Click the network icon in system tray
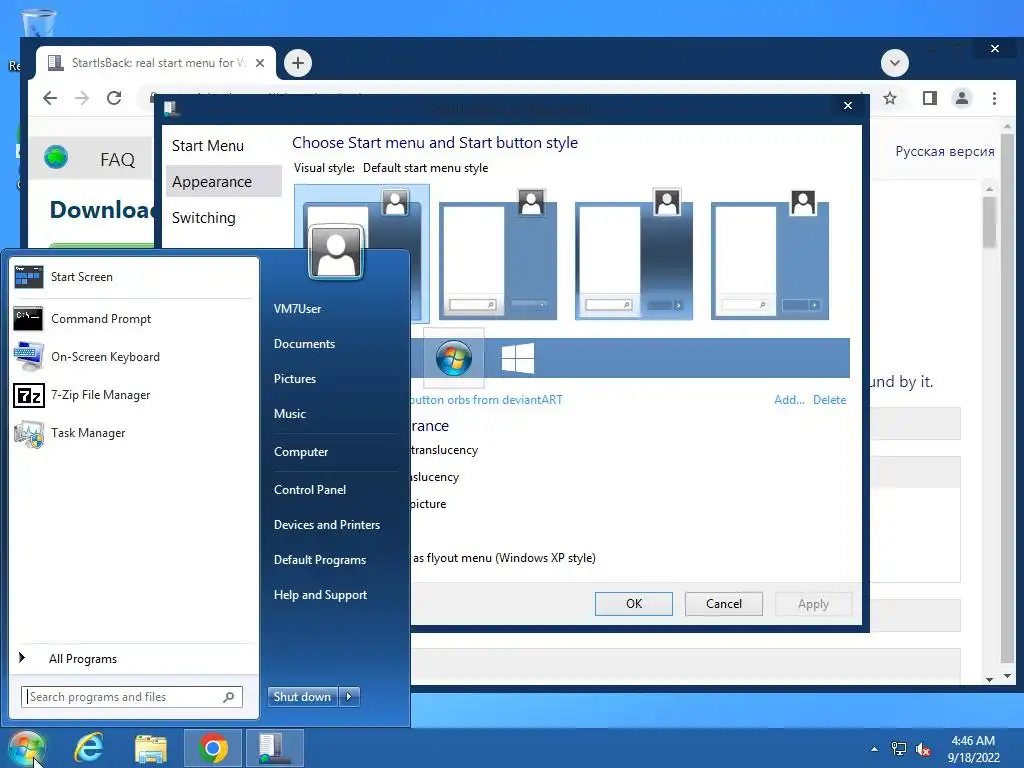The height and width of the screenshot is (768, 1024). click(899, 749)
